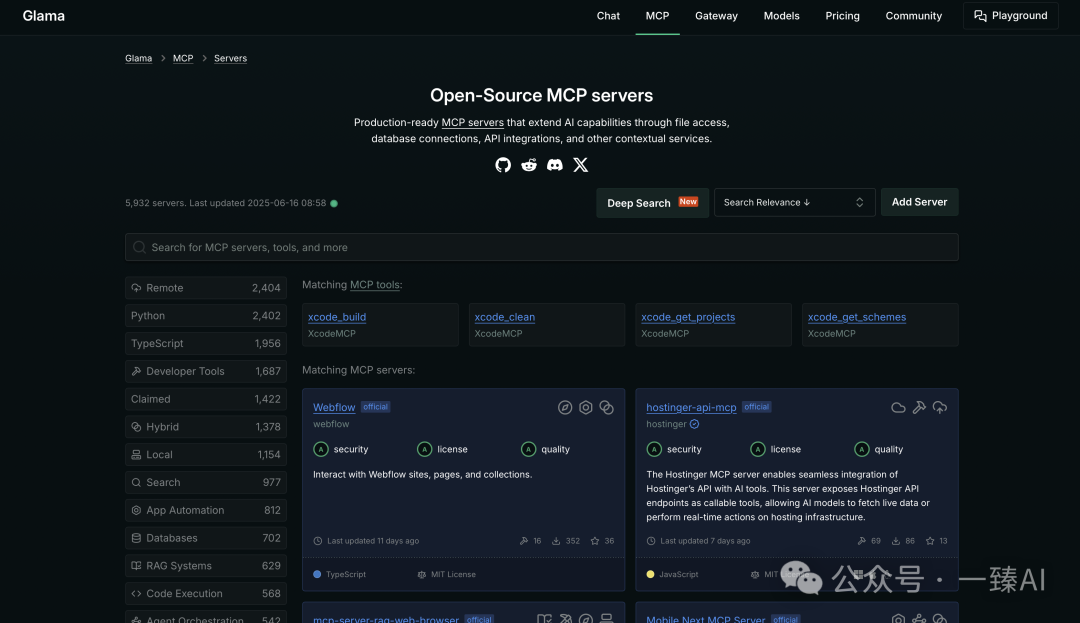This screenshot has width=1080, height=623.
Task: Click the hammer icon on hostinger-api-mcp card
Action: pos(919,408)
